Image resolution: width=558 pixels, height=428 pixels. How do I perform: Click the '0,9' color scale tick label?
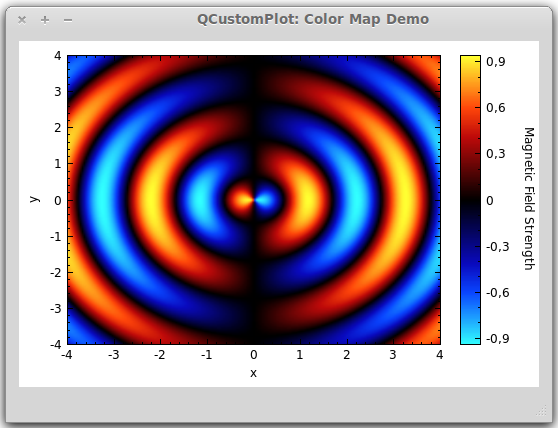[x=496, y=62]
